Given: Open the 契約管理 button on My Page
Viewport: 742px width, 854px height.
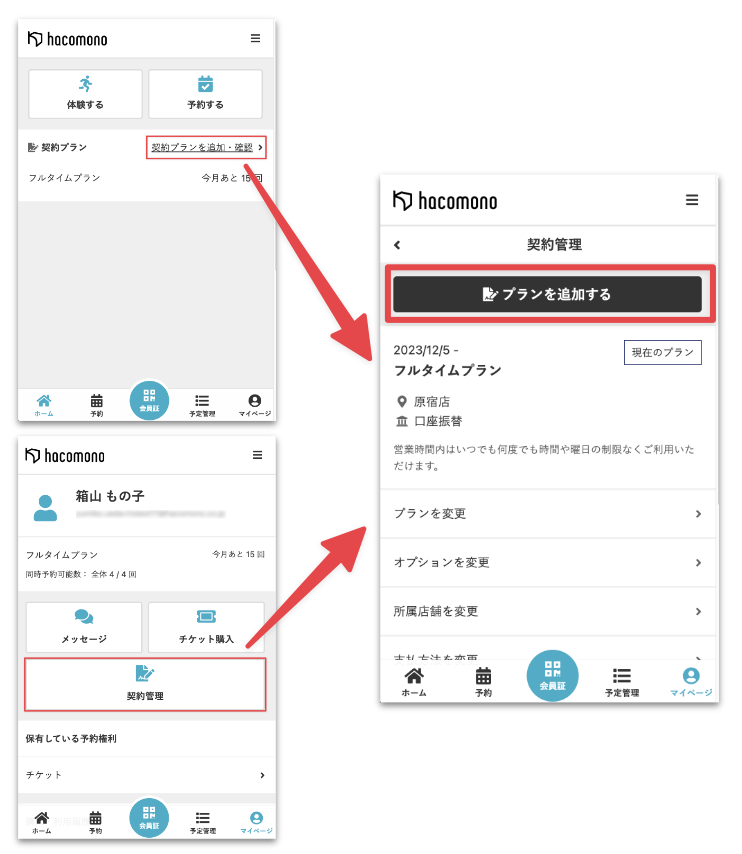Looking at the screenshot, I should (x=146, y=684).
